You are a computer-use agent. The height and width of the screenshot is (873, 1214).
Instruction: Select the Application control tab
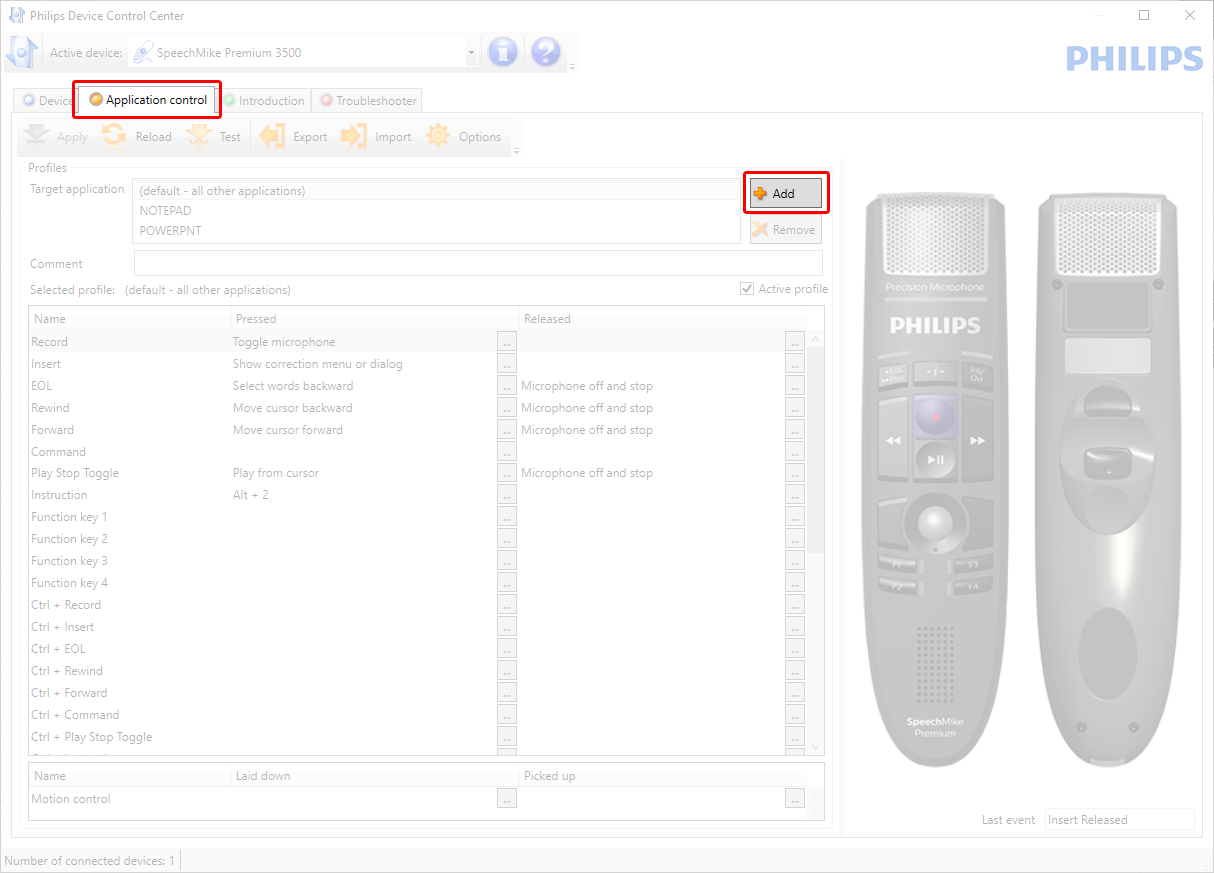[x=148, y=100]
